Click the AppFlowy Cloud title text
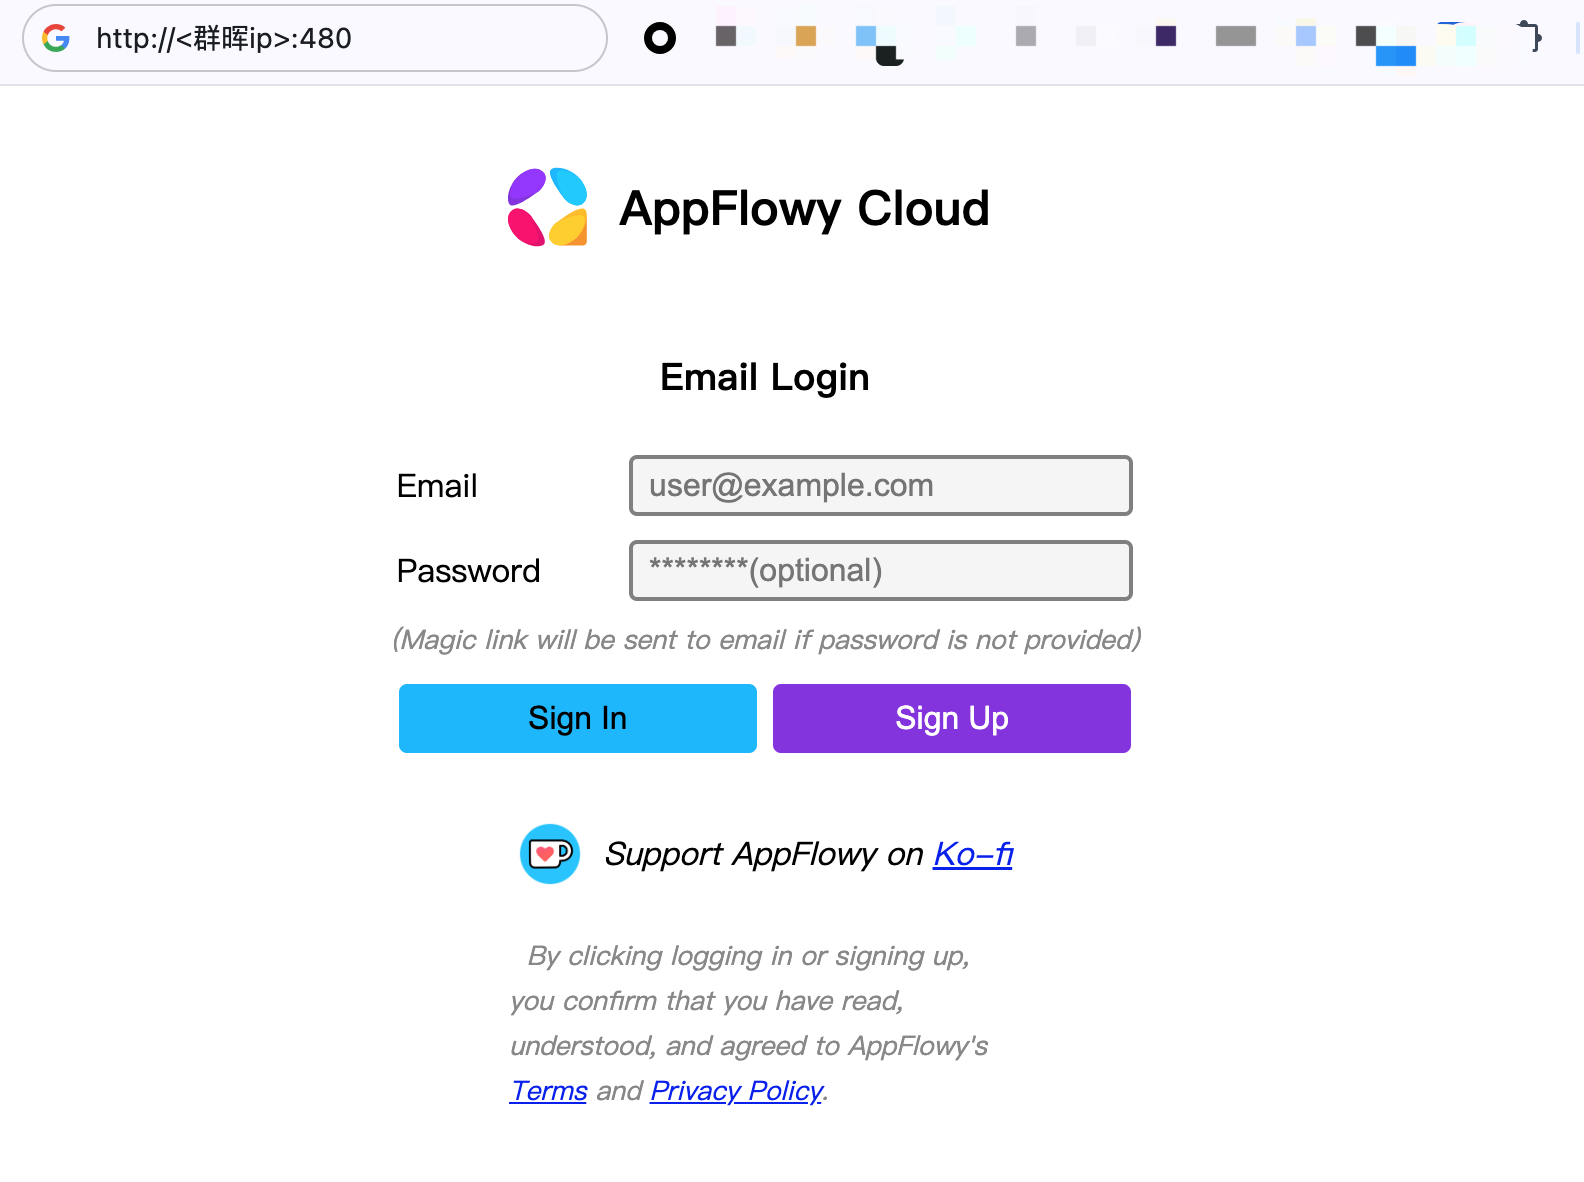 805,209
